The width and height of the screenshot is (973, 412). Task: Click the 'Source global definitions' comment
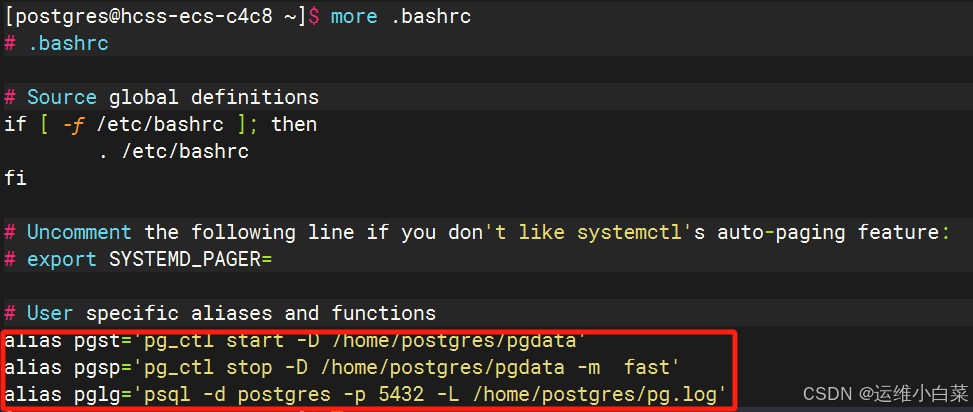click(x=172, y=98)
